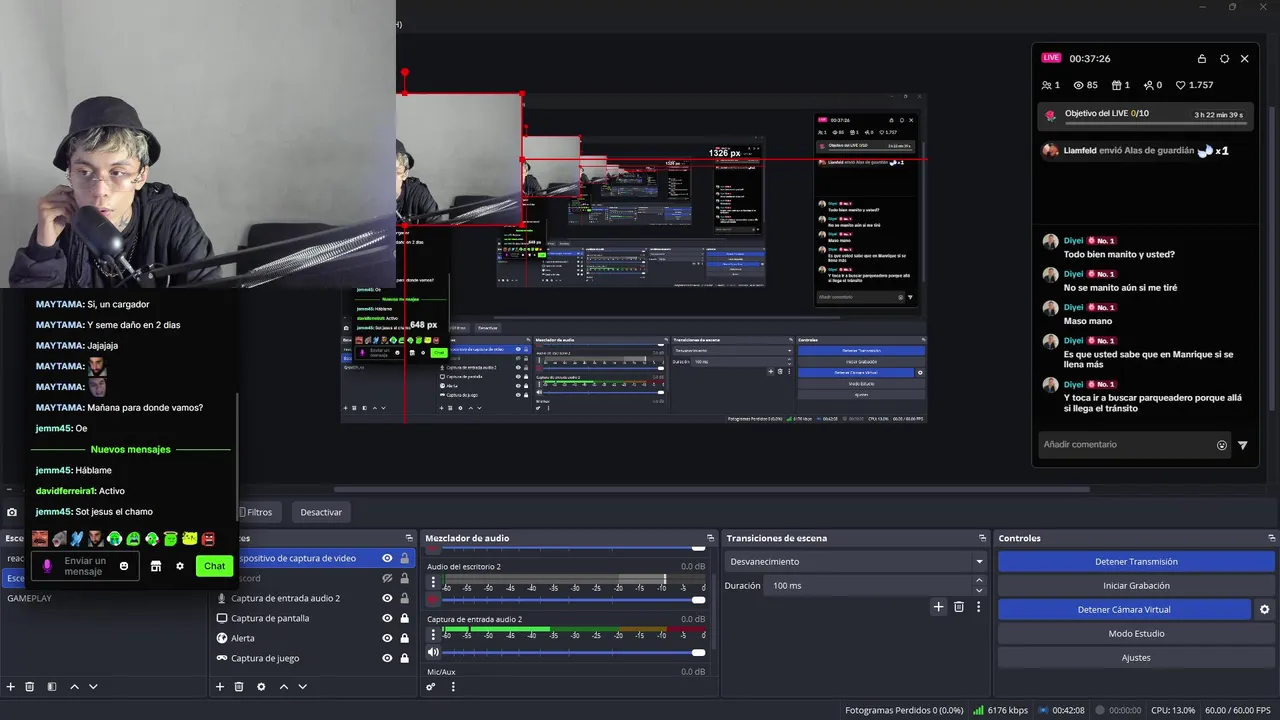Open emoji picker in TikTok comment box
This screenshot has height=720, width=1280.
pos(1222,445)
